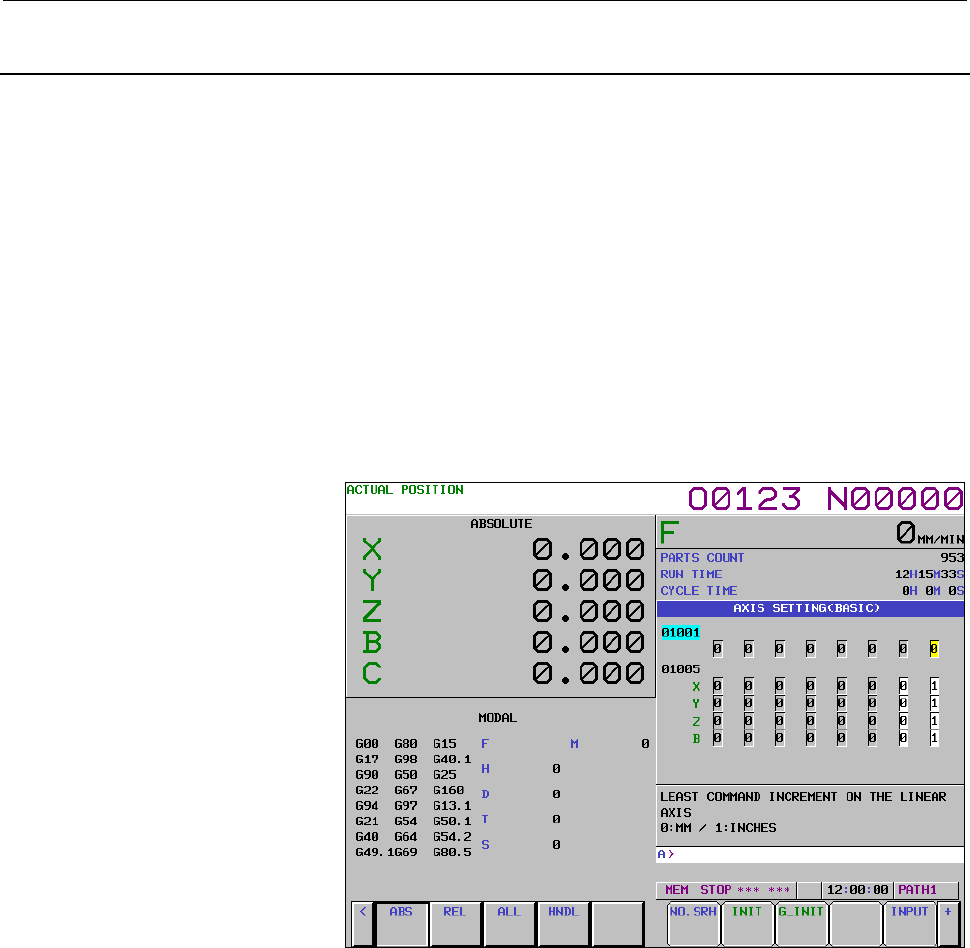Select the ABS soft key
970x948 pixels.
401,923
